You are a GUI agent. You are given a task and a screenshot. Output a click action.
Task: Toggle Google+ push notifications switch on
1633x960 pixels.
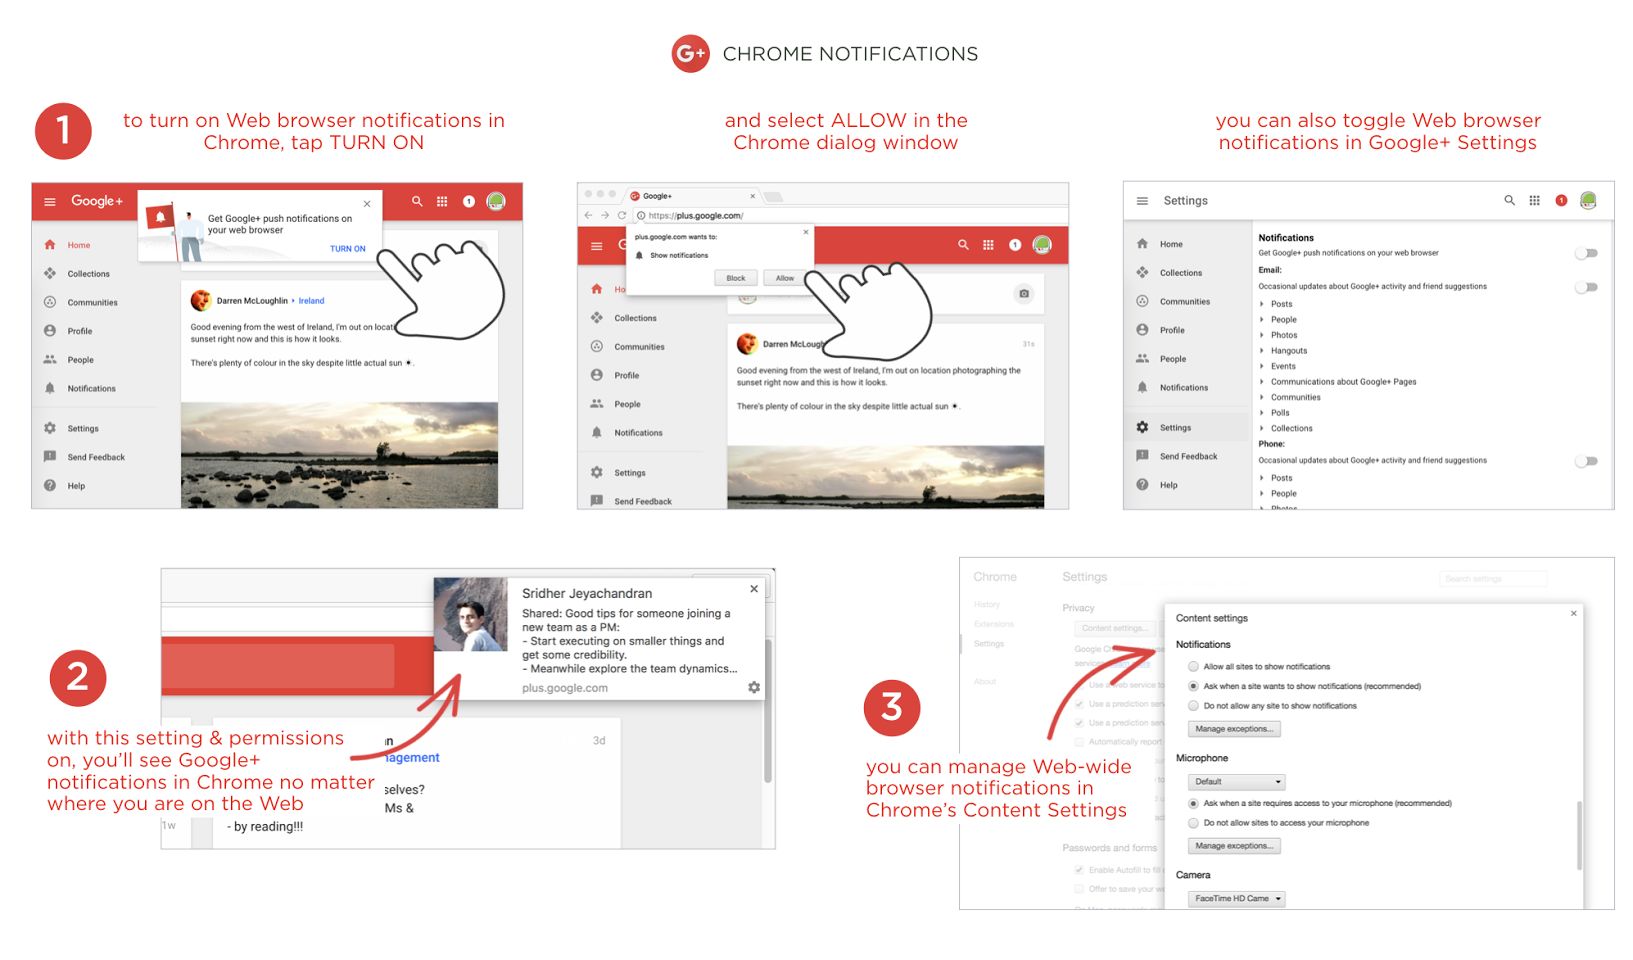(1586, 253)
